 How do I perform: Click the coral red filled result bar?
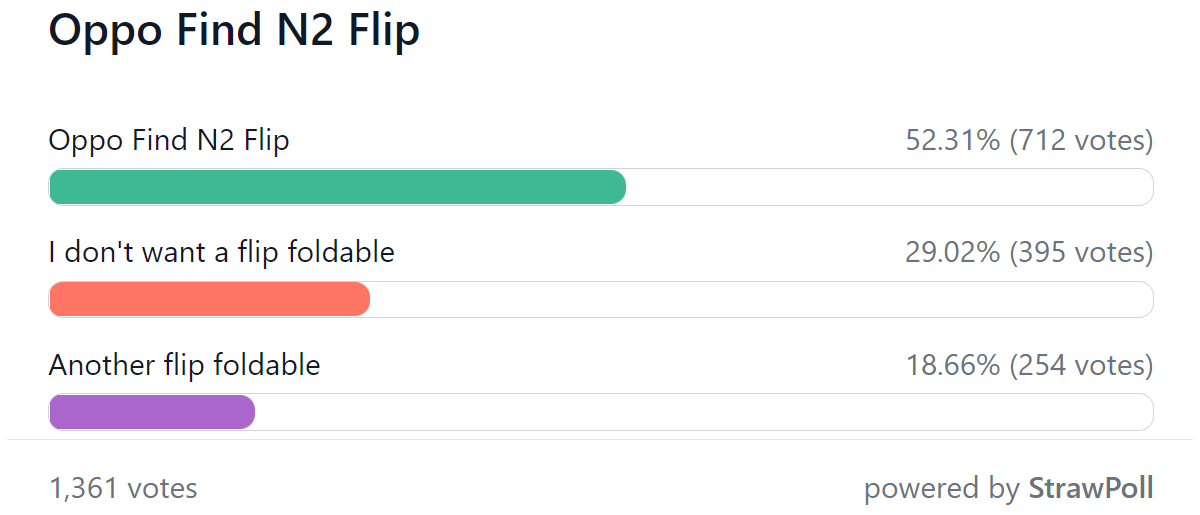(x=209, y=299)
